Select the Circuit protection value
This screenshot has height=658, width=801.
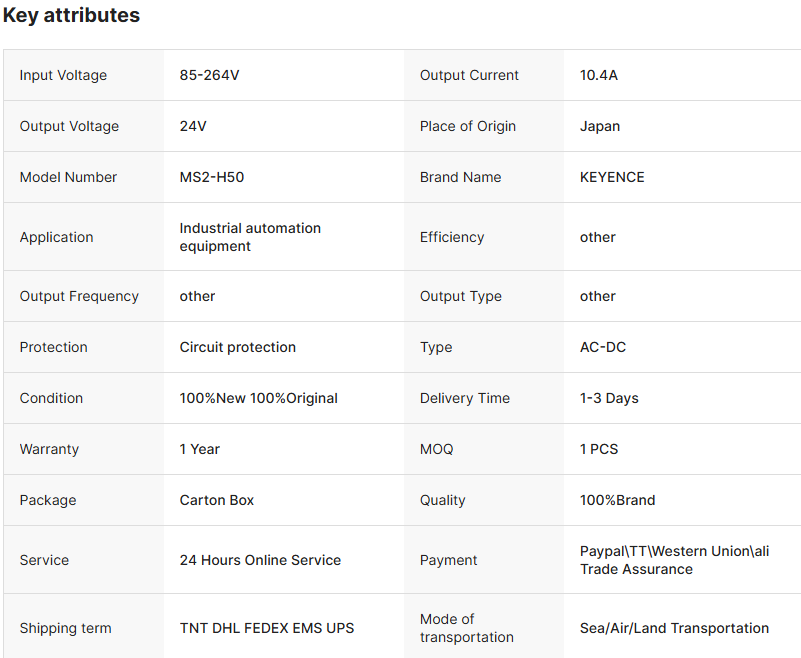pos(238,347)
